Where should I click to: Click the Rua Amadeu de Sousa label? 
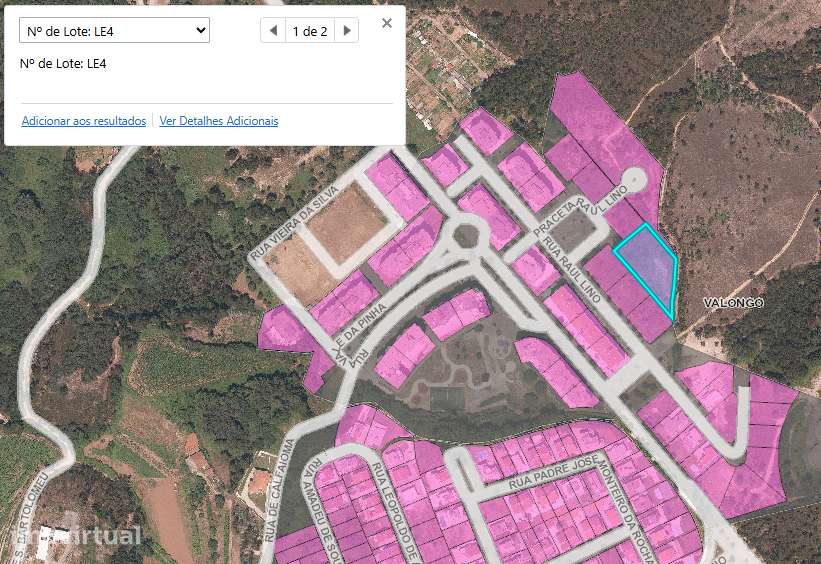[326, 513]
